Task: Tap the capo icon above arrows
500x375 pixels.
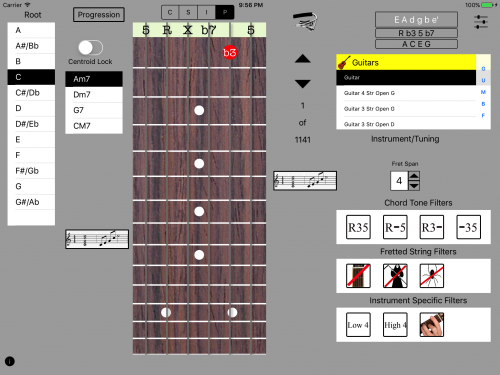Action: click(305, 21)
